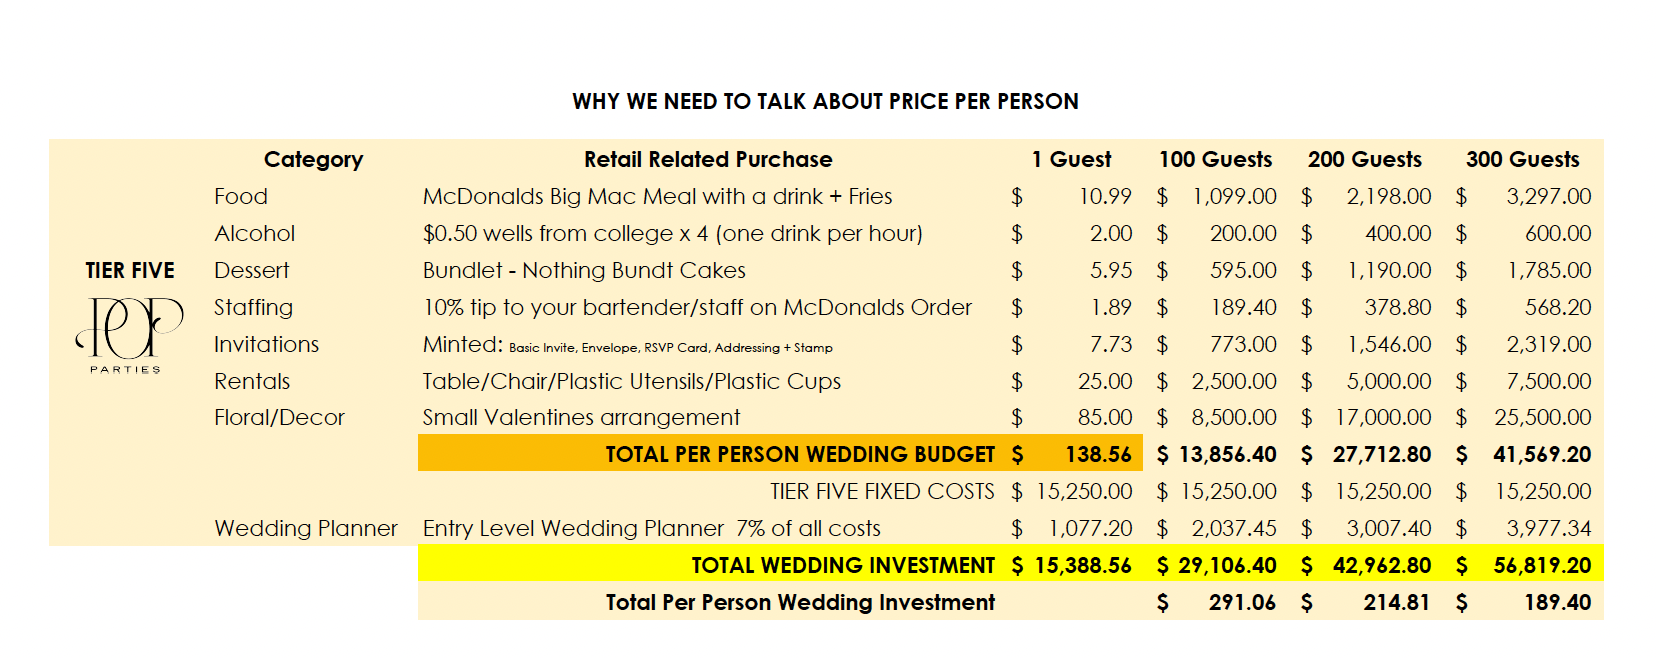Click the Bundtlet Nothing Bundt Cakes cell
This screenshot has width=1656, height=658.
point(584,271)
